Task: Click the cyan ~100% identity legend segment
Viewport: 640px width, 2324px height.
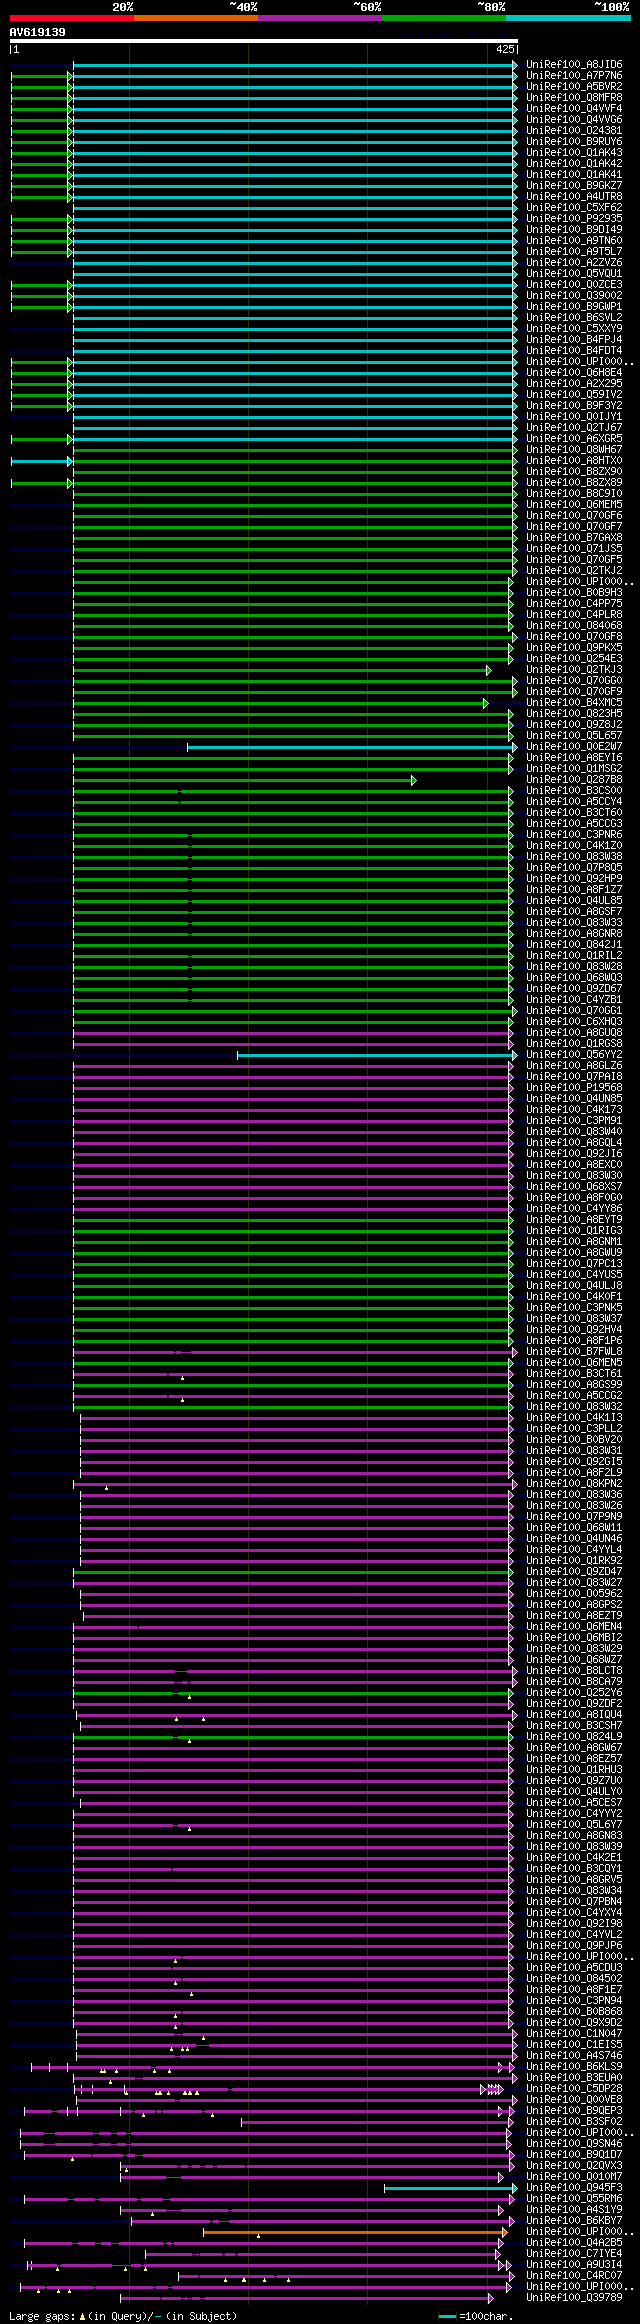Action: click(568, 17)
